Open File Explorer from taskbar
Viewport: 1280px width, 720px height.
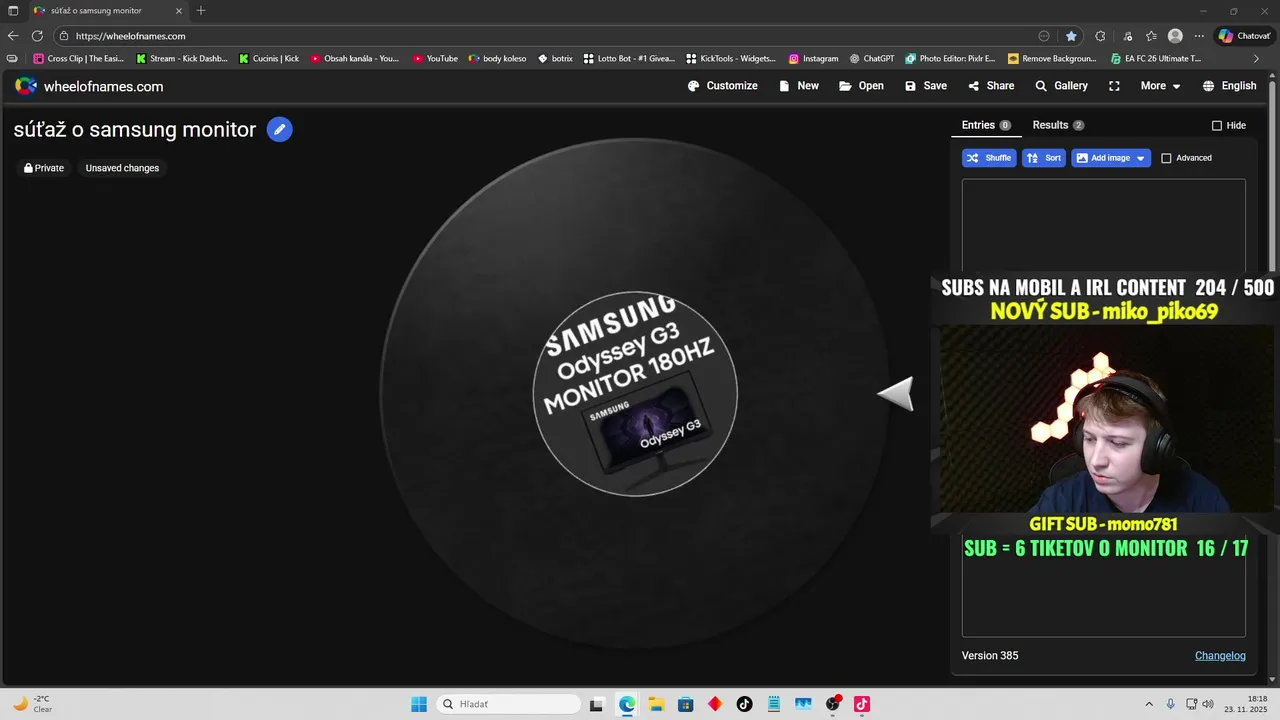pos(656,704)
